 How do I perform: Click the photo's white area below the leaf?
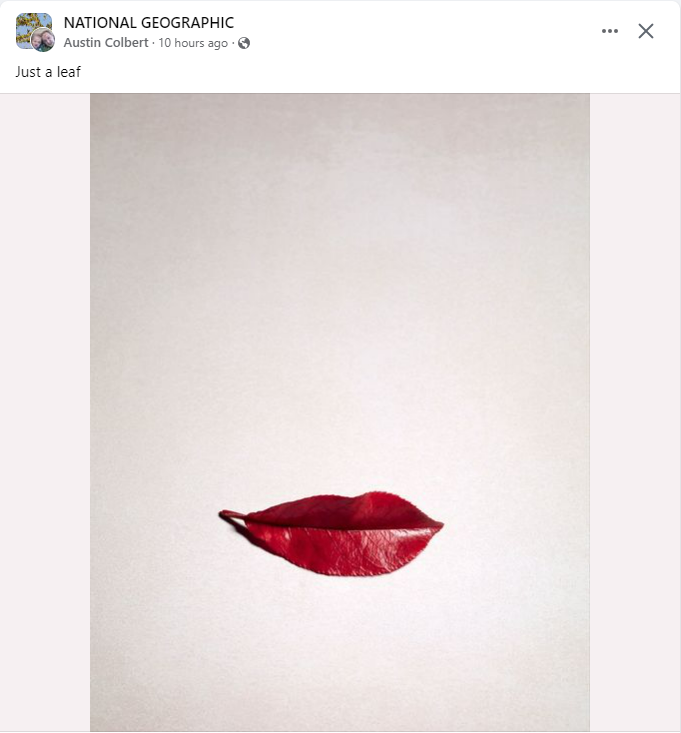pos(339,650)
